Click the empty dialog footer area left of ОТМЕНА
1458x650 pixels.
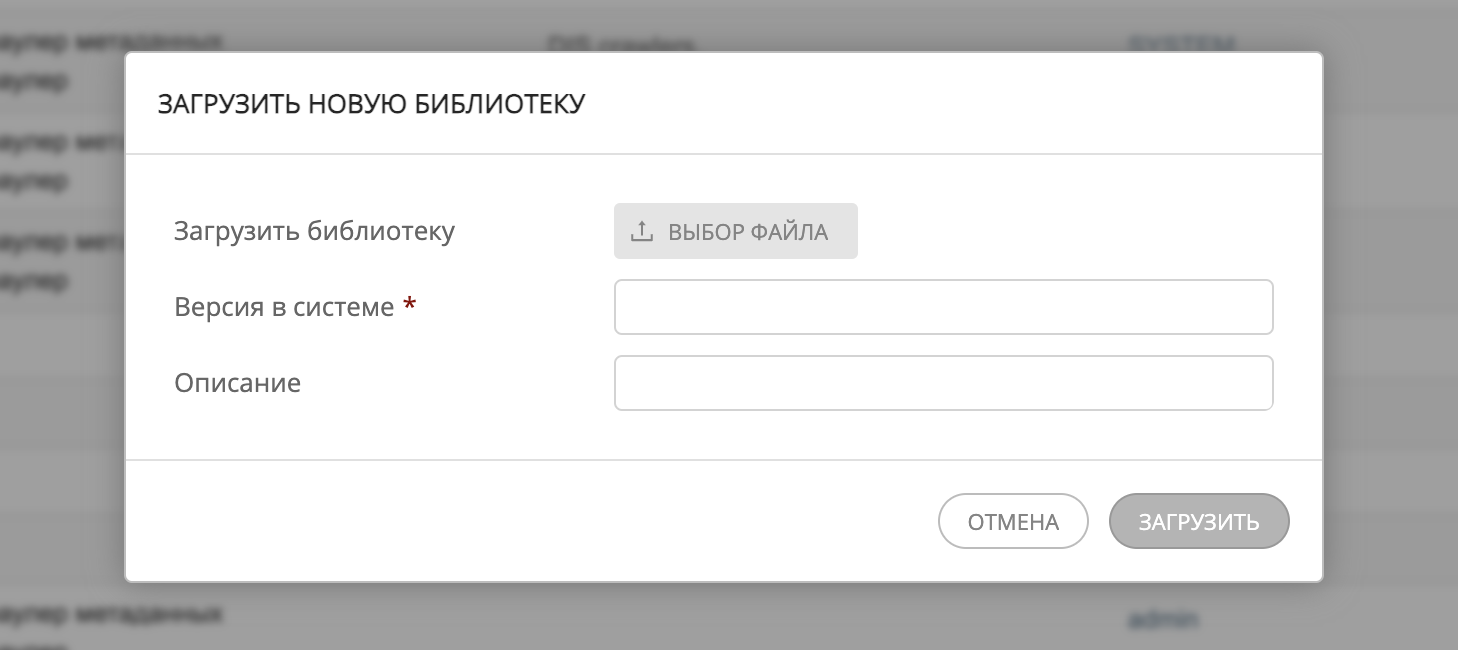pos(500,521)
